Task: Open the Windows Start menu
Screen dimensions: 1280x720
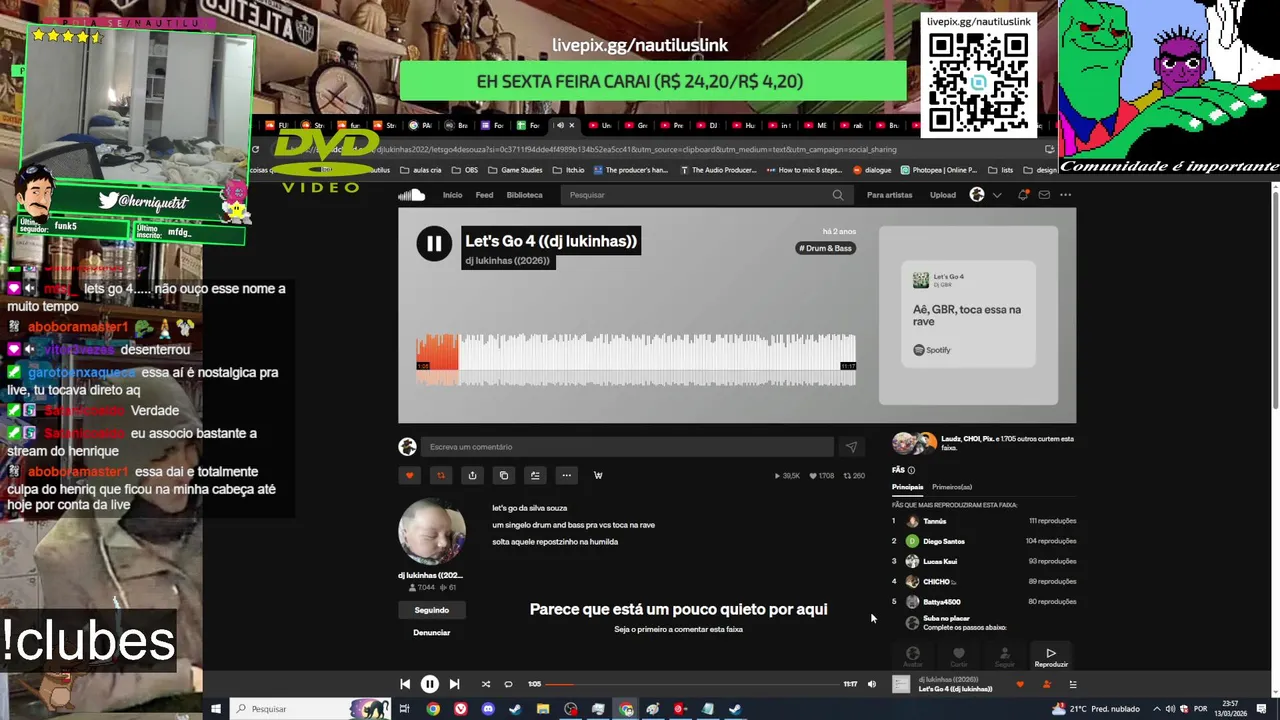Action: pyautogui.click(x=215, y=709)
